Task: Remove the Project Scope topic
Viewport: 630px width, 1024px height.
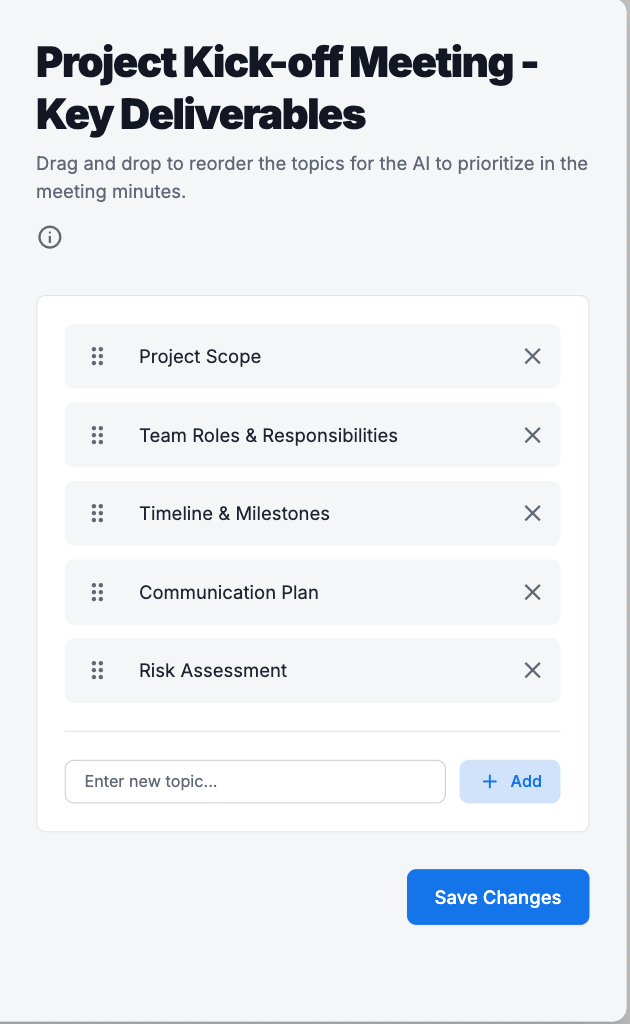Action: [x=533, y=356]
